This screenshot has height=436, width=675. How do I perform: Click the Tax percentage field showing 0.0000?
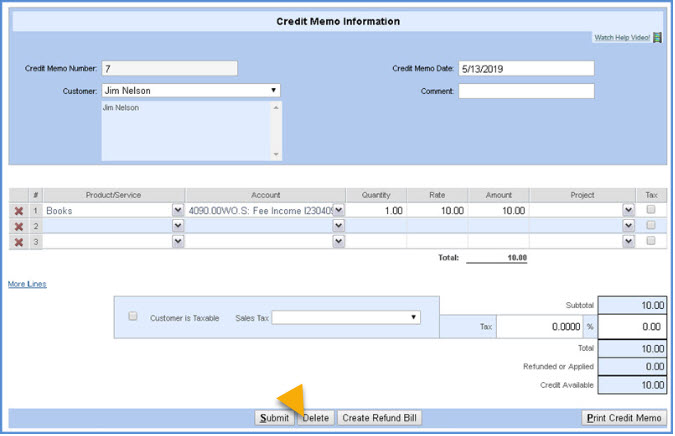coord(540,327)
